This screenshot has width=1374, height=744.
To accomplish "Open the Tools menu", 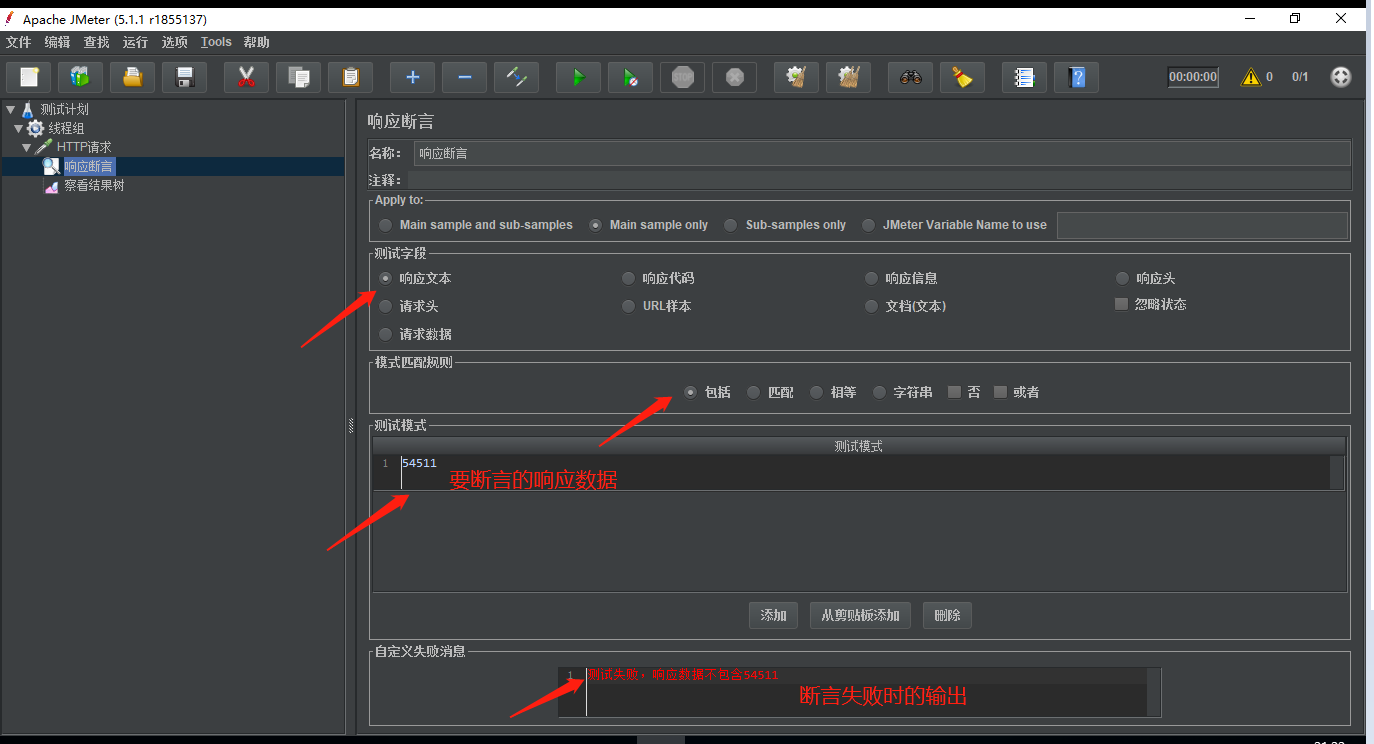I will click(x=216, y=42).
